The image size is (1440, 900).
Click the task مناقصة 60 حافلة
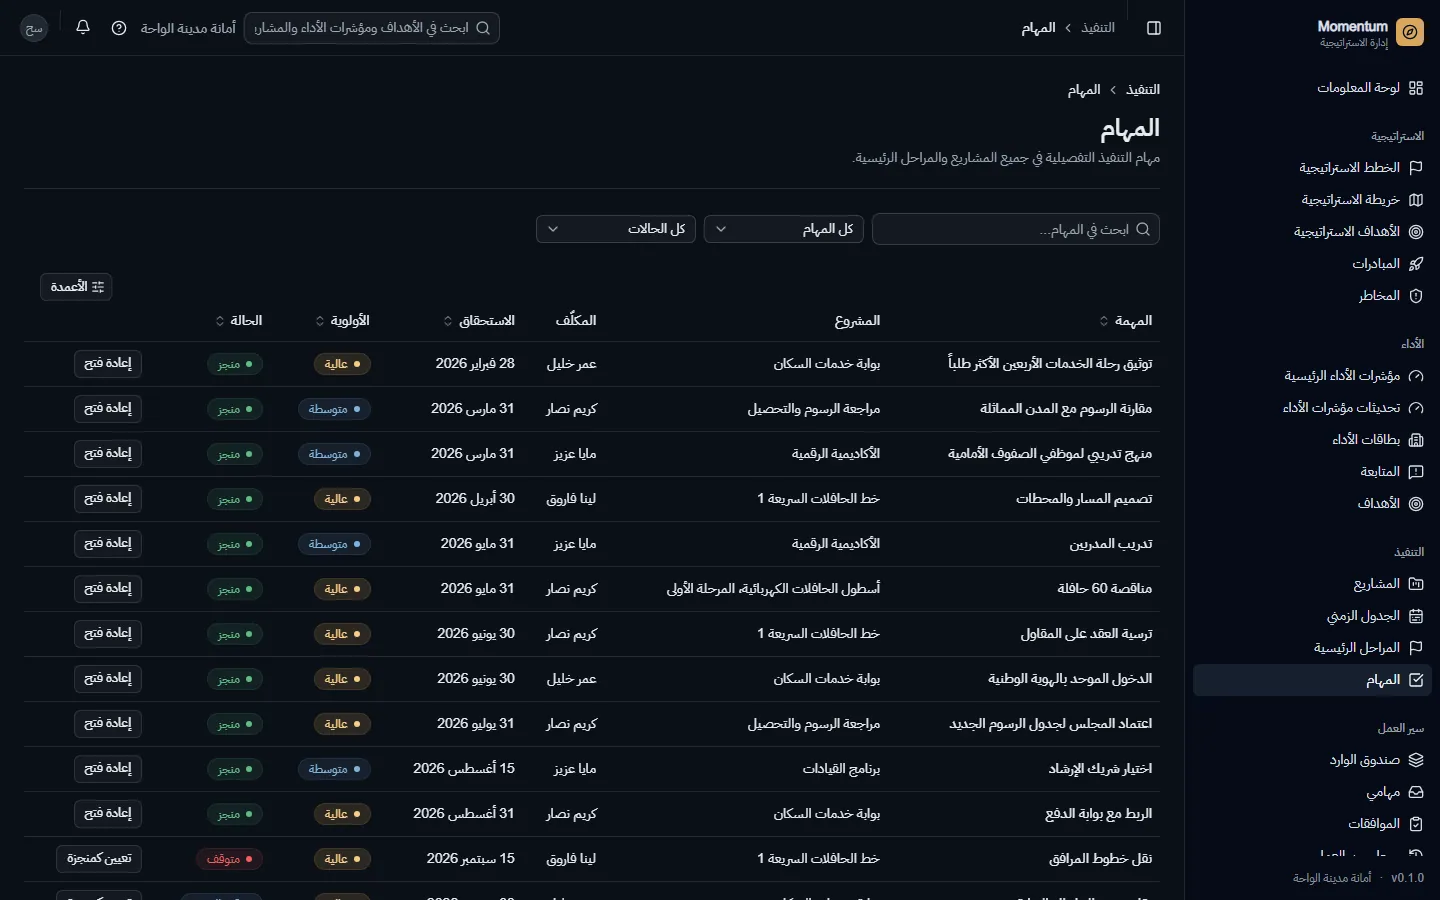1105,589
